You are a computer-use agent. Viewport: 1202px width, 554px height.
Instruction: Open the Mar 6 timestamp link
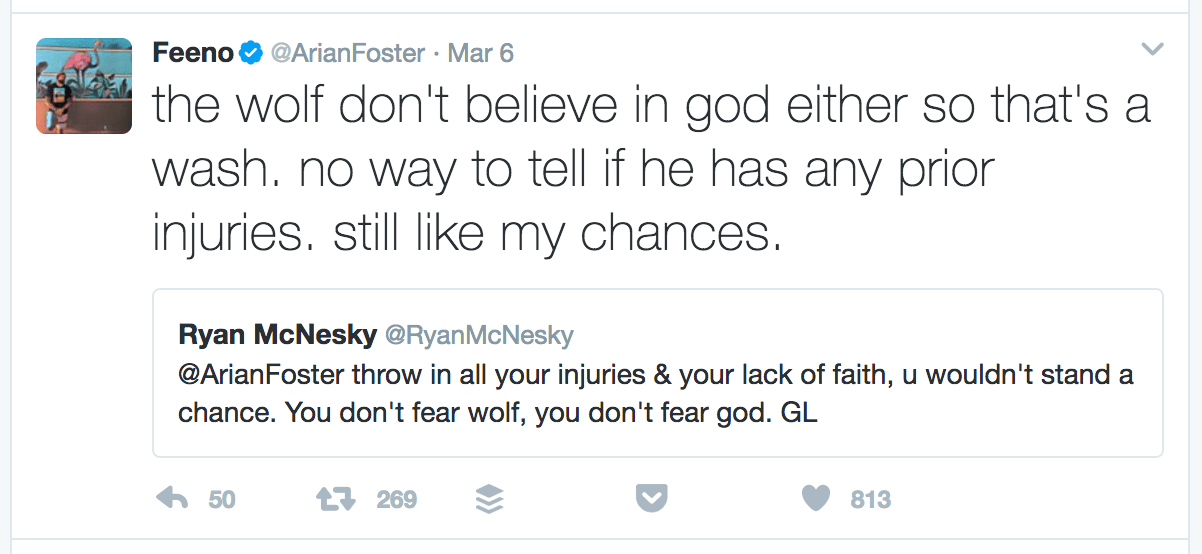pyautogui.click(x=480, y=53)
